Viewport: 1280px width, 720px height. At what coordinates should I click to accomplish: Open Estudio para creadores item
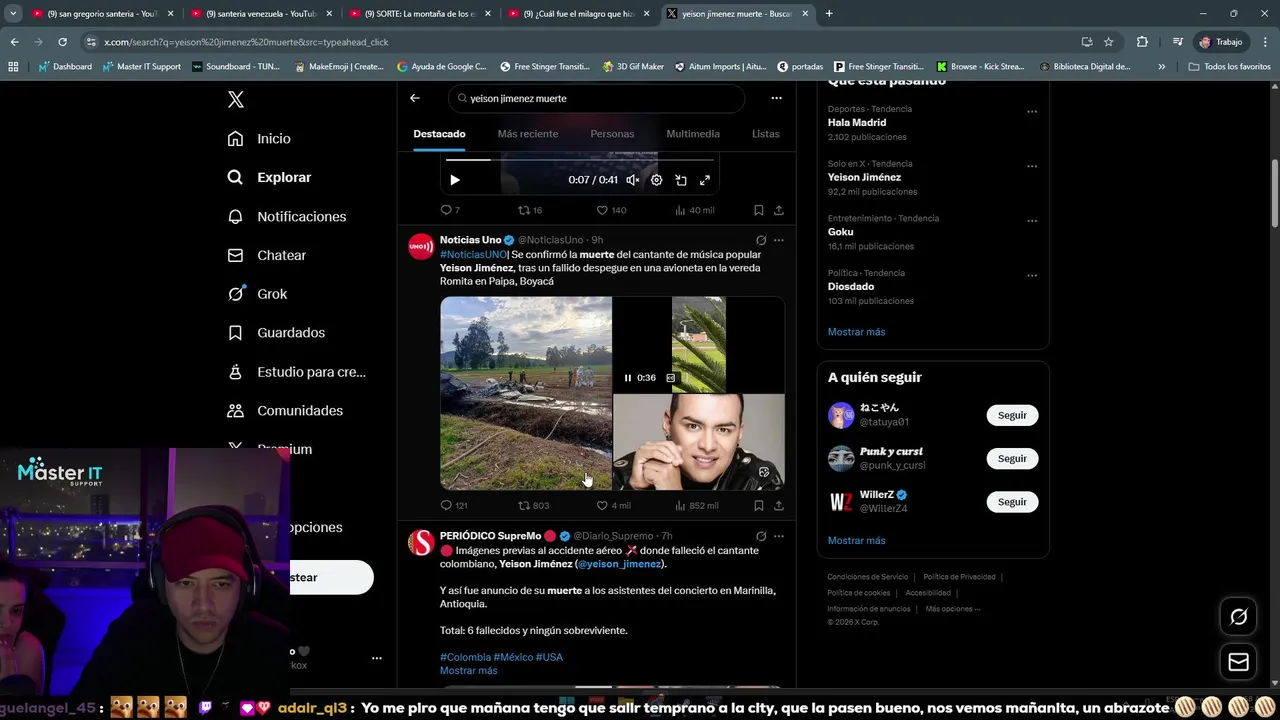pos(296,371)
